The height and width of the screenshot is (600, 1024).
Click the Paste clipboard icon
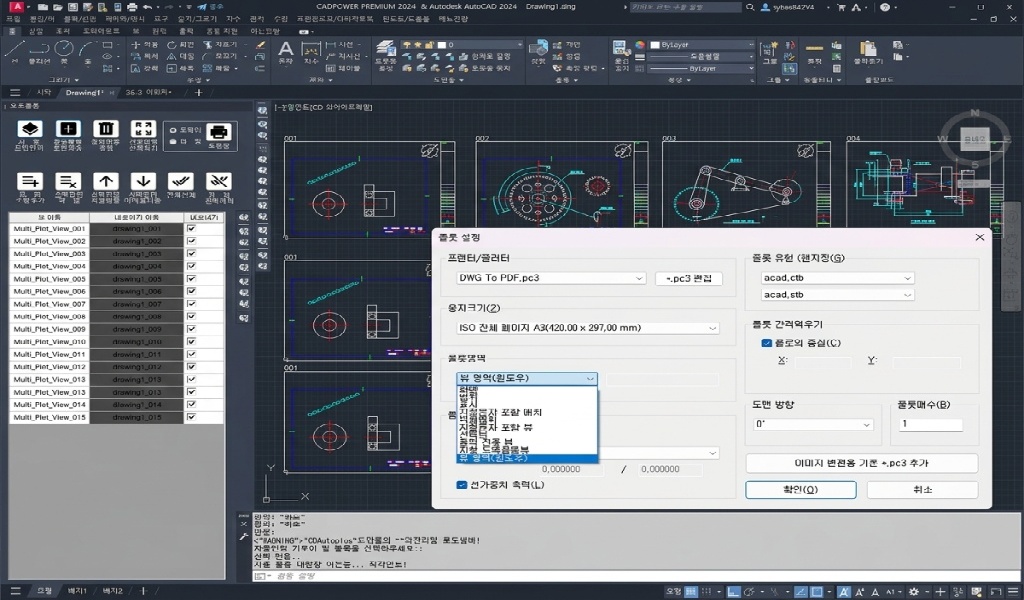coord(867,51)
